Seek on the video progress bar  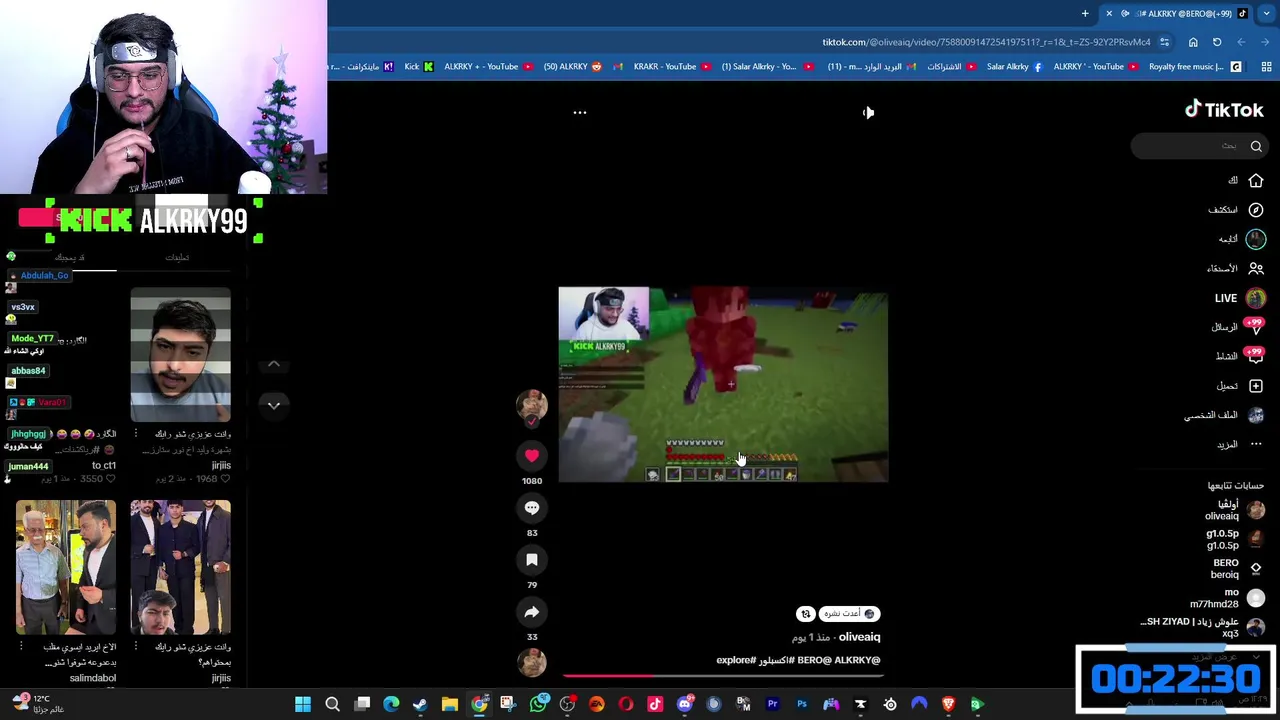723,676
